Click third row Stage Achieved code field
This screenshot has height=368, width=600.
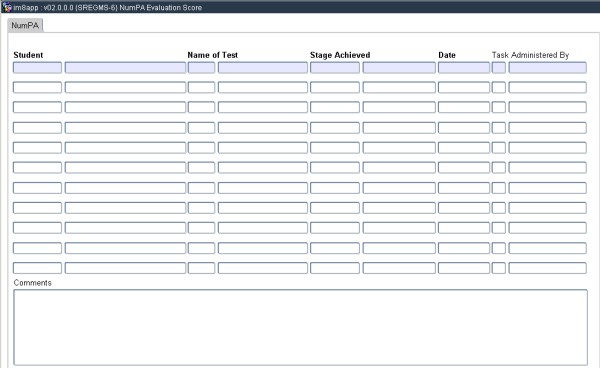[335, 107]
